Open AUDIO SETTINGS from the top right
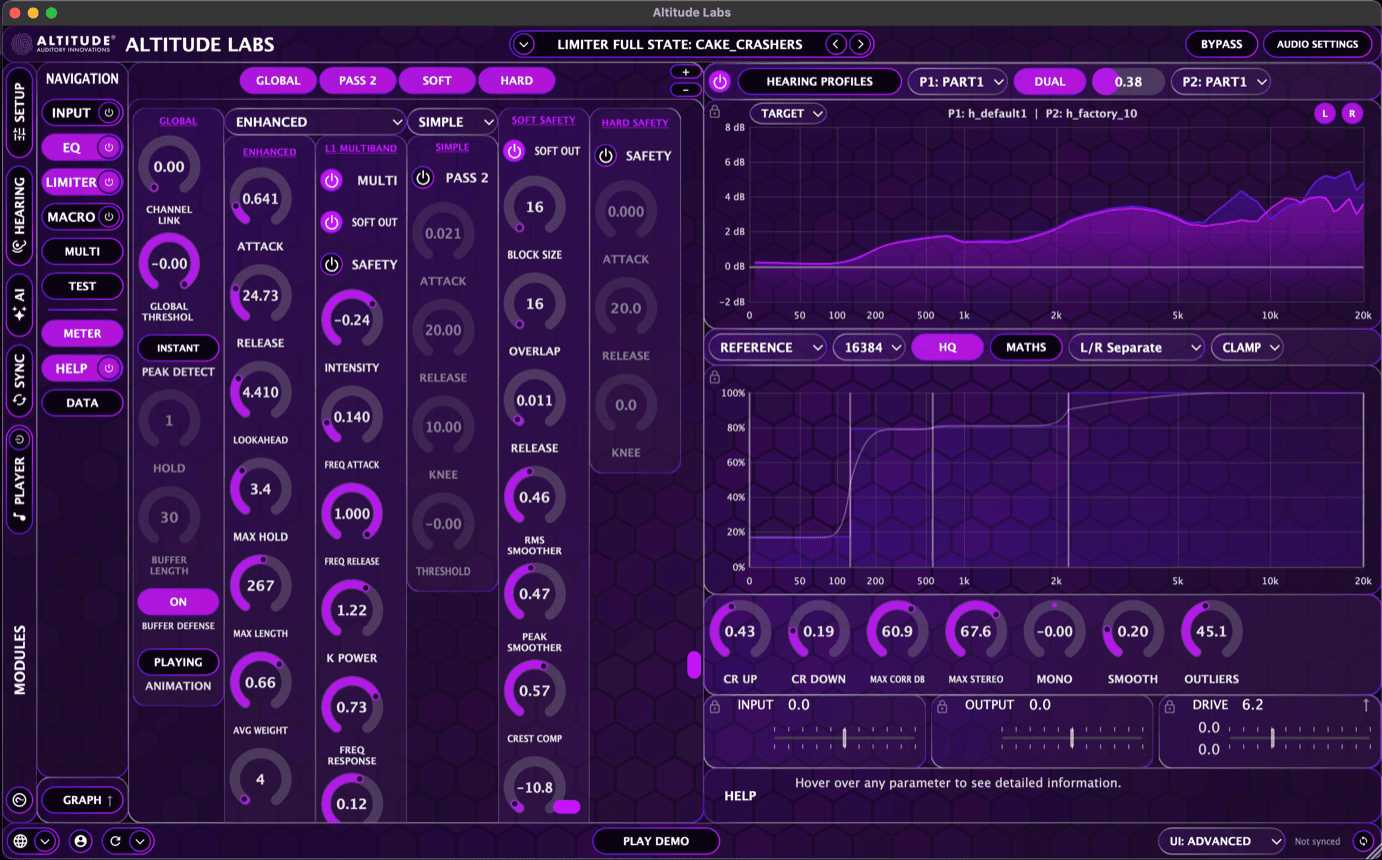The height and width of the screenshot is (860, 1382). click(x=1318, y=44)
